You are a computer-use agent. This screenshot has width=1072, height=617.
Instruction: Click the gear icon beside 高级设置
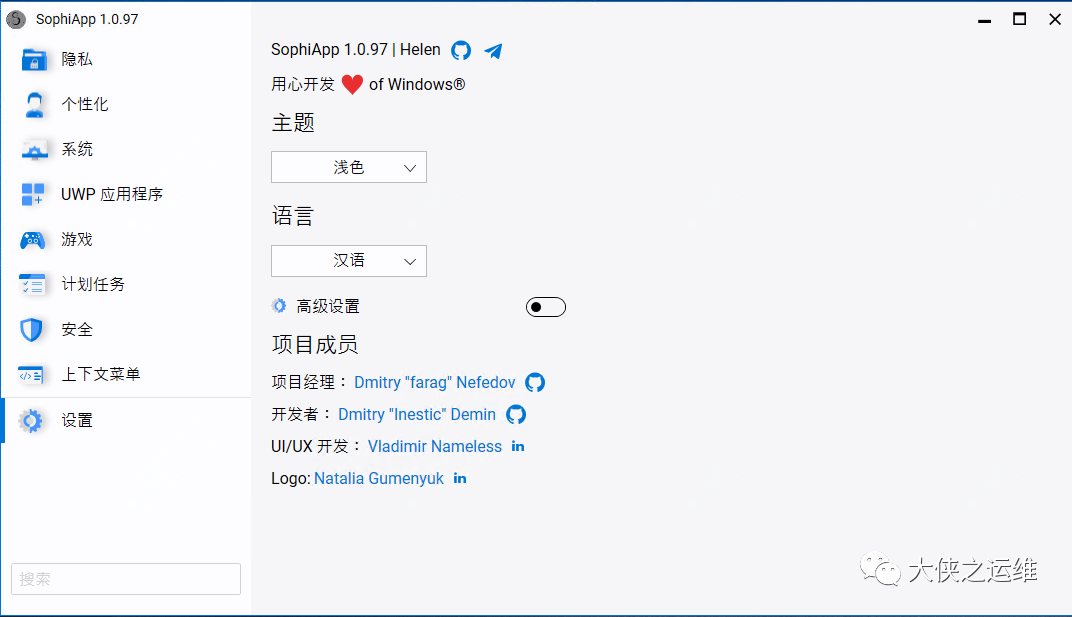tap(279, 306)
